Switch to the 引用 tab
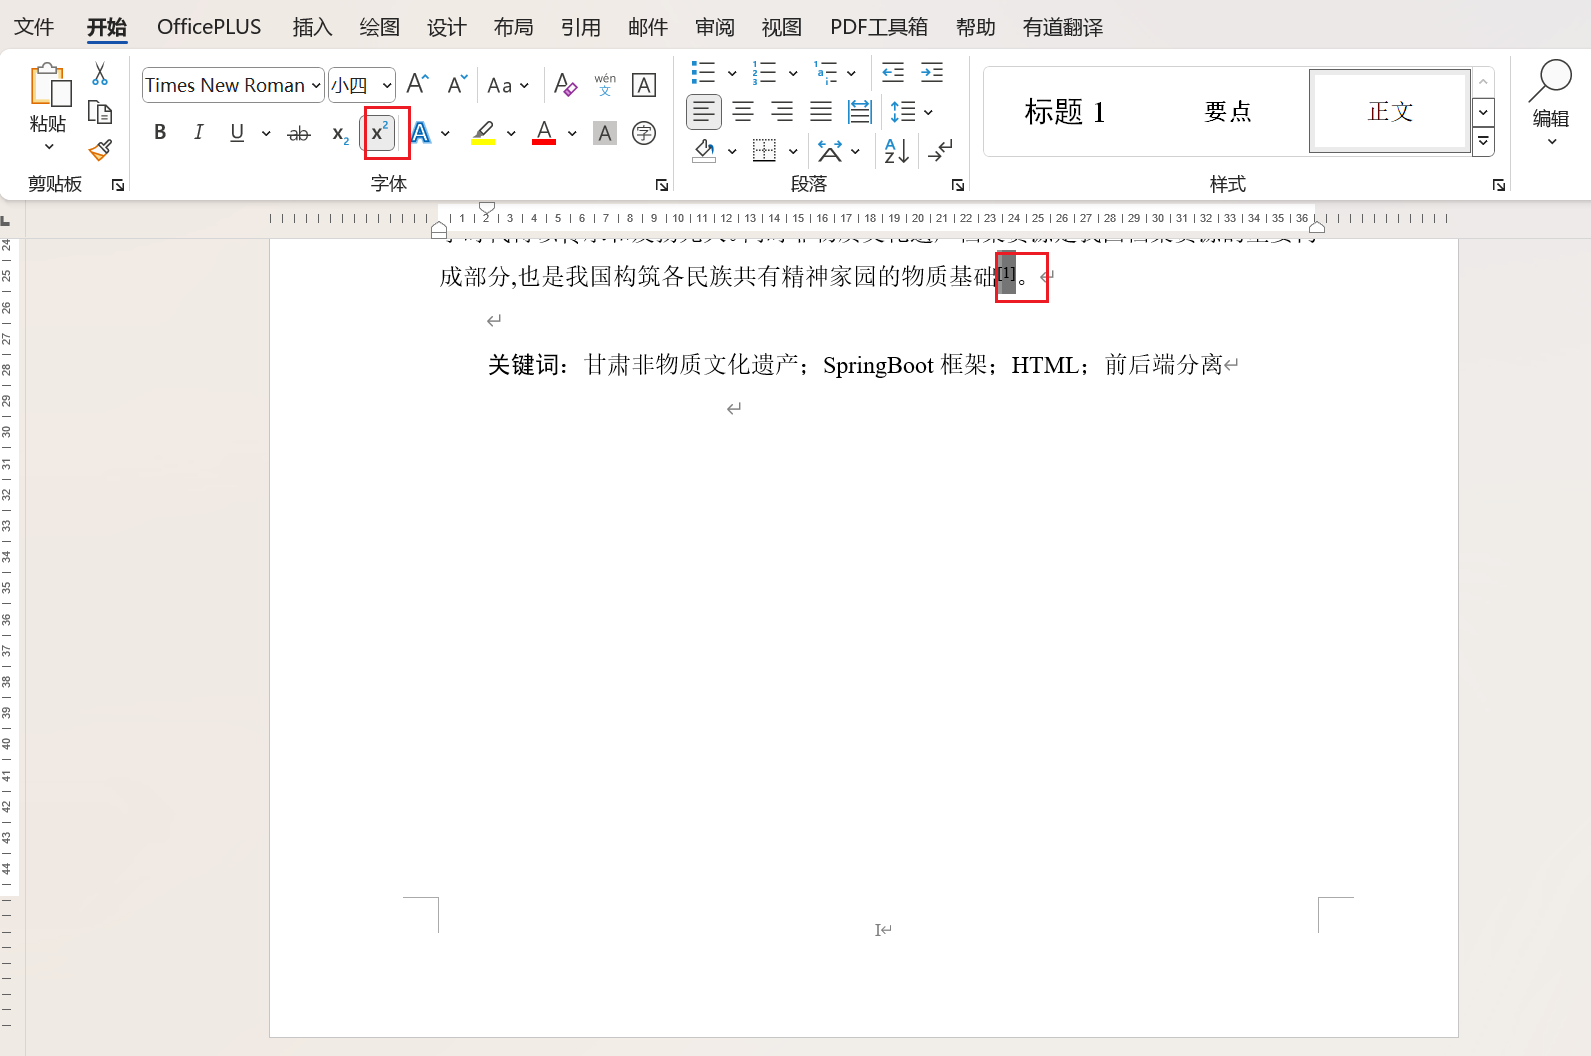 (x=580, y=27)
